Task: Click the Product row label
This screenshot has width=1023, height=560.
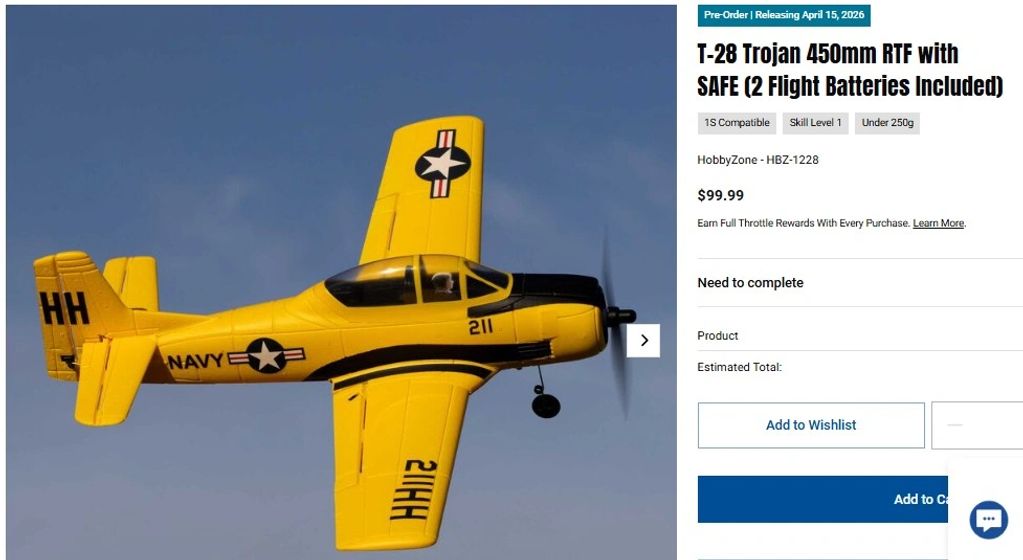Action: (x=718, y=335)
